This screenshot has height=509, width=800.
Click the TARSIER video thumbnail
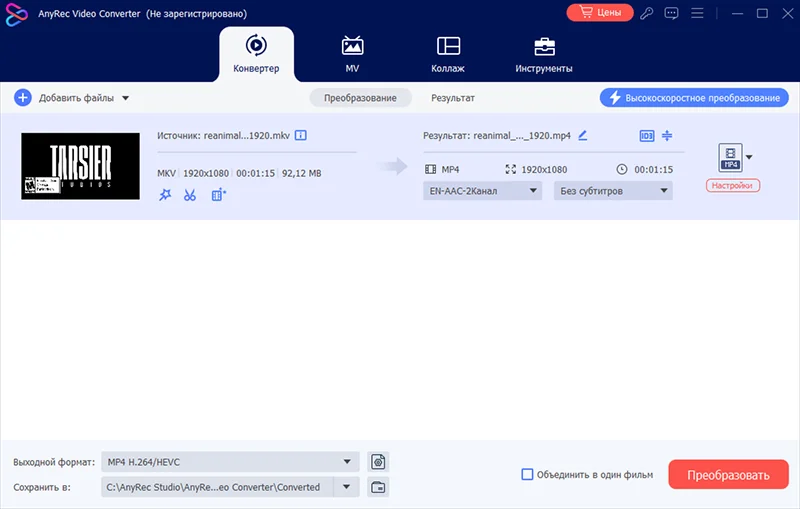(81, 166)
